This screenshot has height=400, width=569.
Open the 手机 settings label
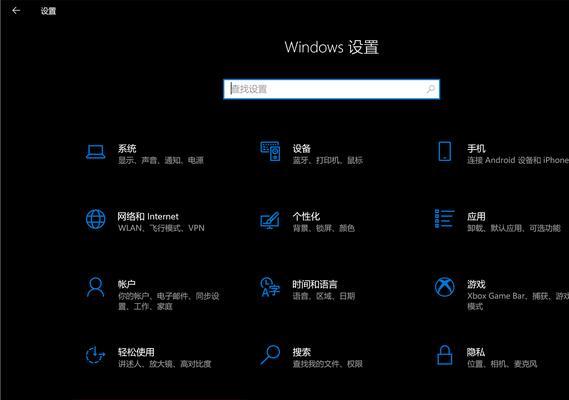pyautogui.click(x=476, y=148)
